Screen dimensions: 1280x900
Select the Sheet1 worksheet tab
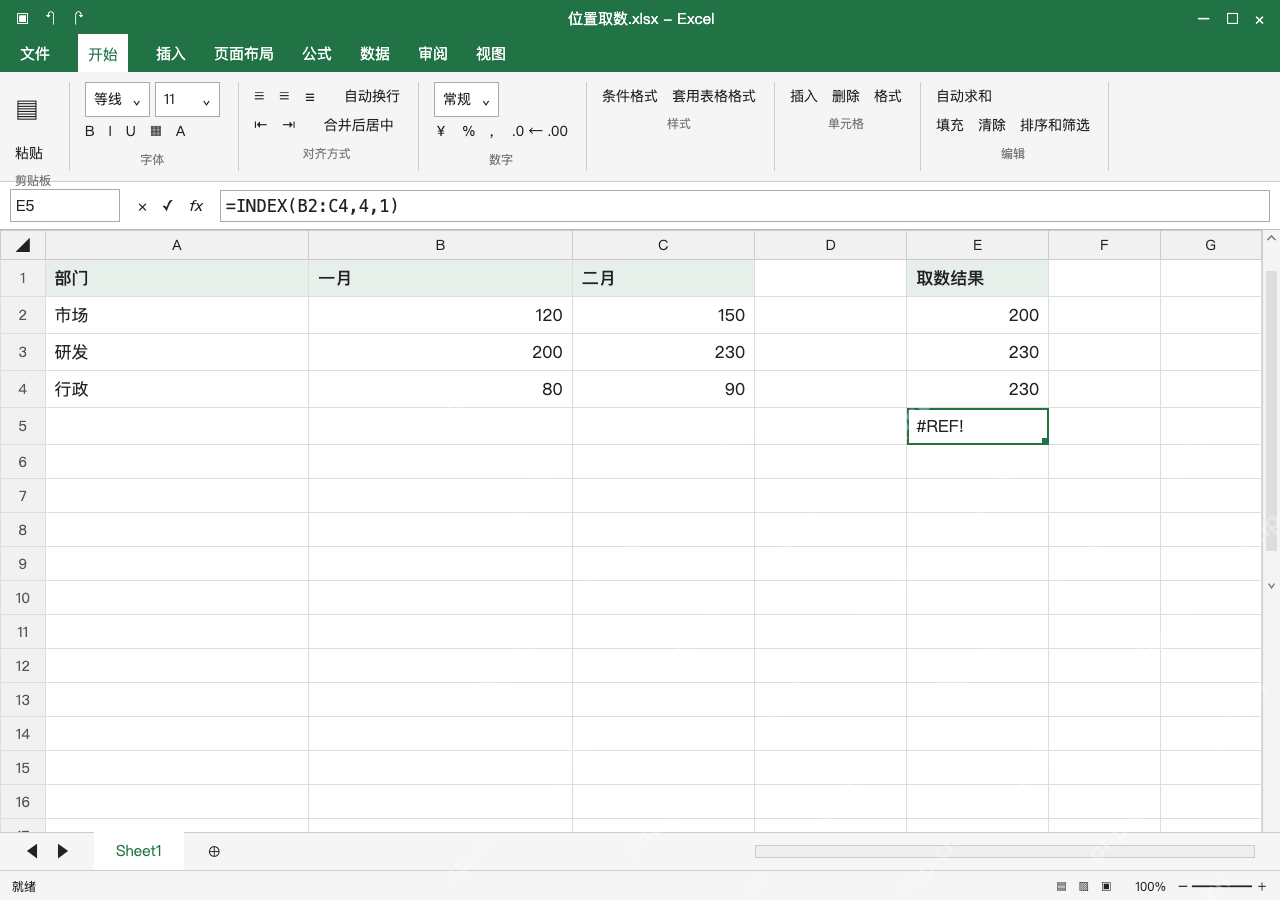(139, 851)
